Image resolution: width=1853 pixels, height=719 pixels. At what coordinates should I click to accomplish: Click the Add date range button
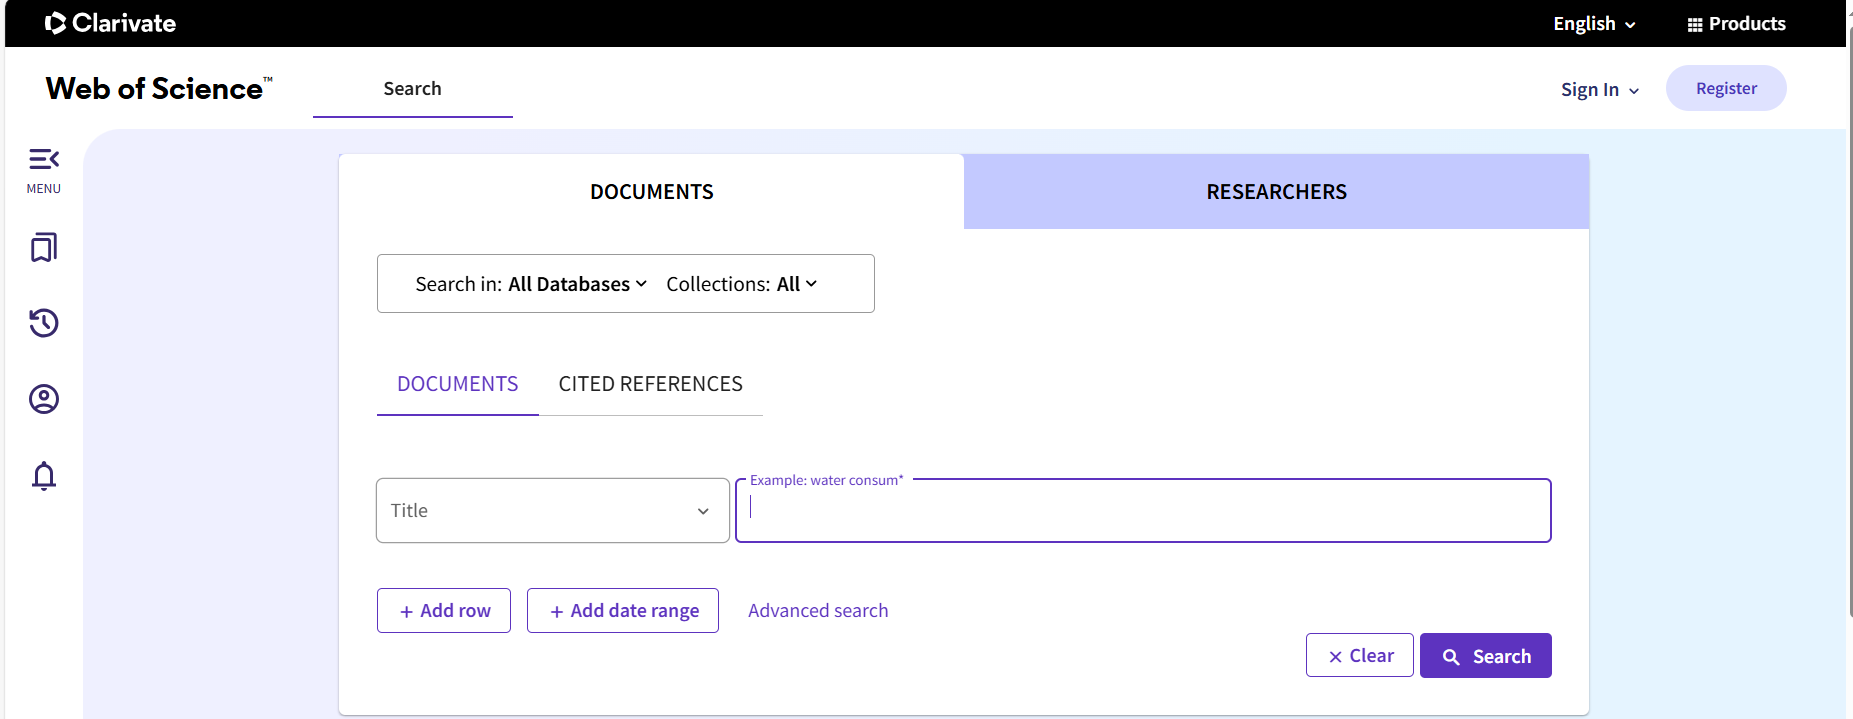pos(623,610)
